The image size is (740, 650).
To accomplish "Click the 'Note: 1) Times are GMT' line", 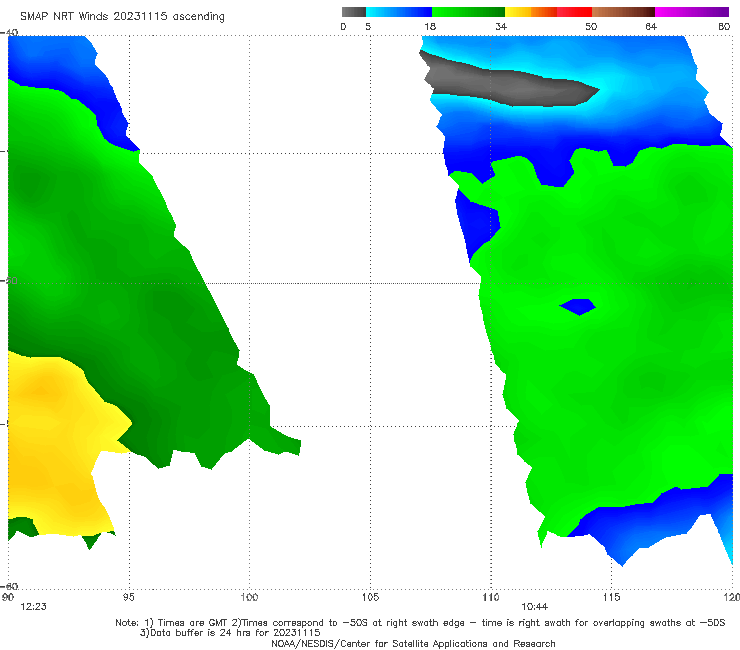I will click(x=420, y=623).
